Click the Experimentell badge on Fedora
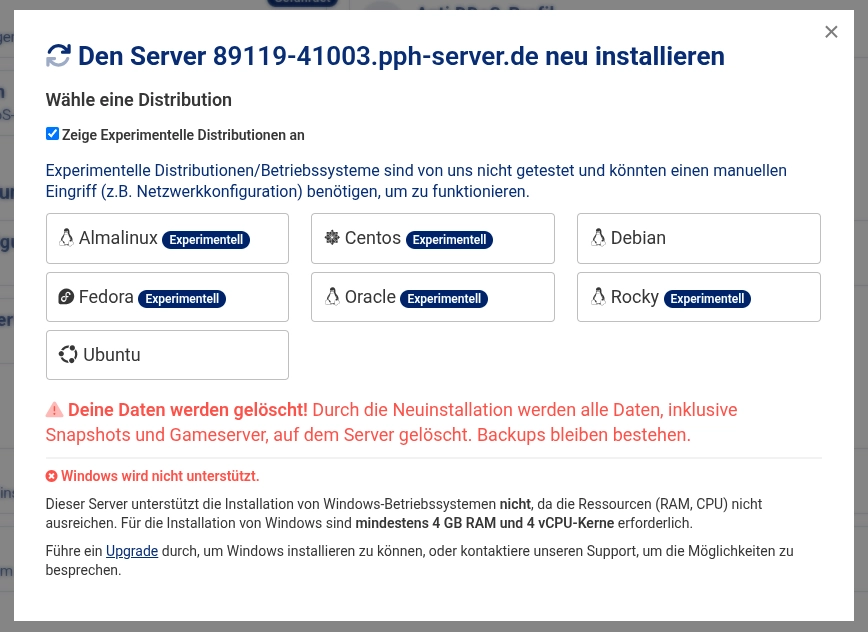The width and height of the screenshot is (868, 632). pos(182,299)
